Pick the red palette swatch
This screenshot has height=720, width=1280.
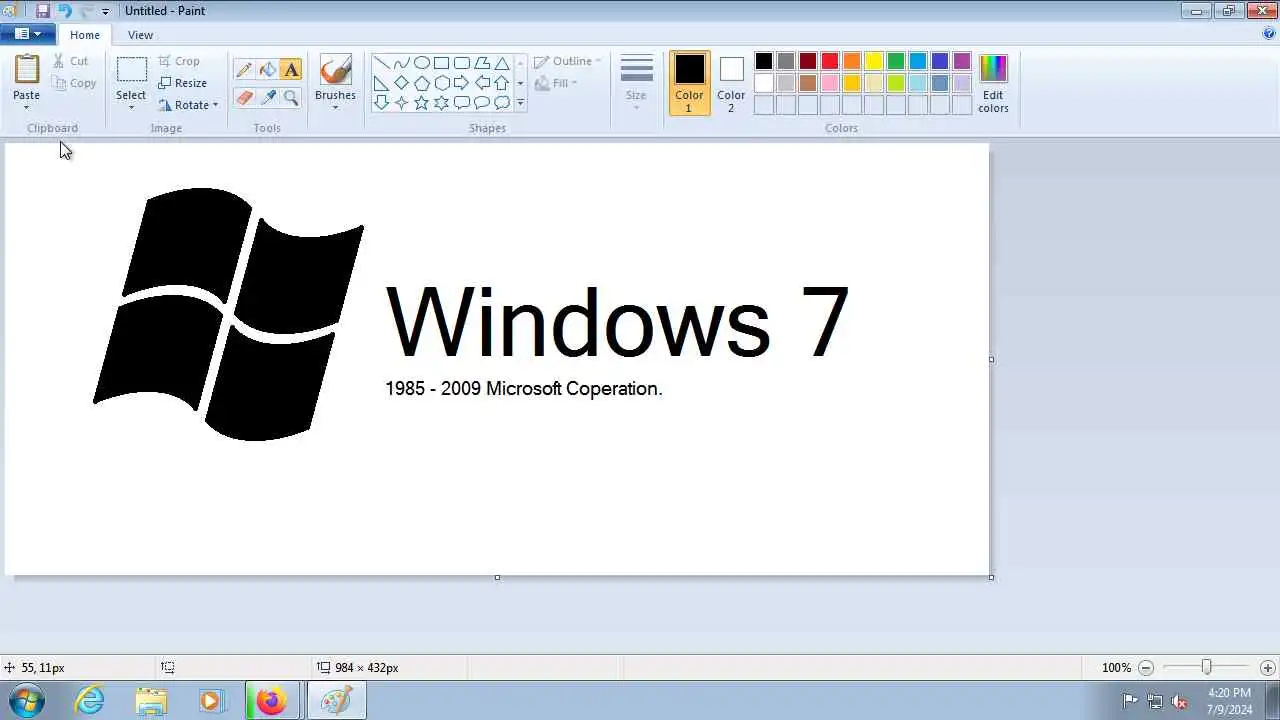tap(830, 61)
